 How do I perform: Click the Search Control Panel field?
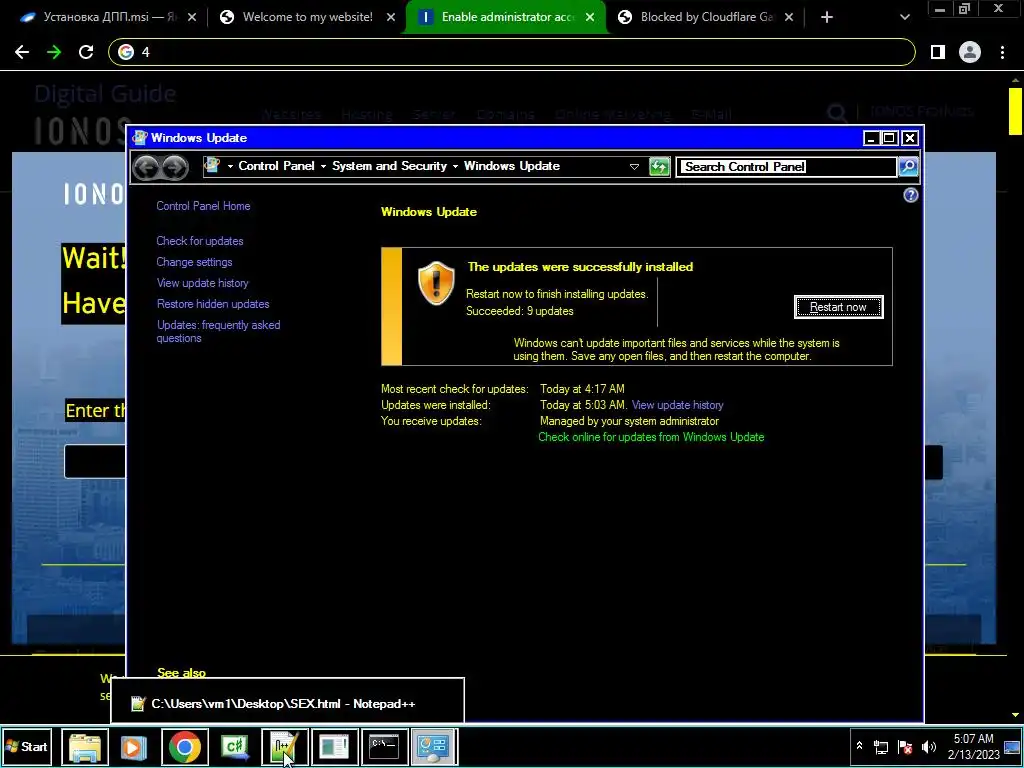click(x=786, y=167)
